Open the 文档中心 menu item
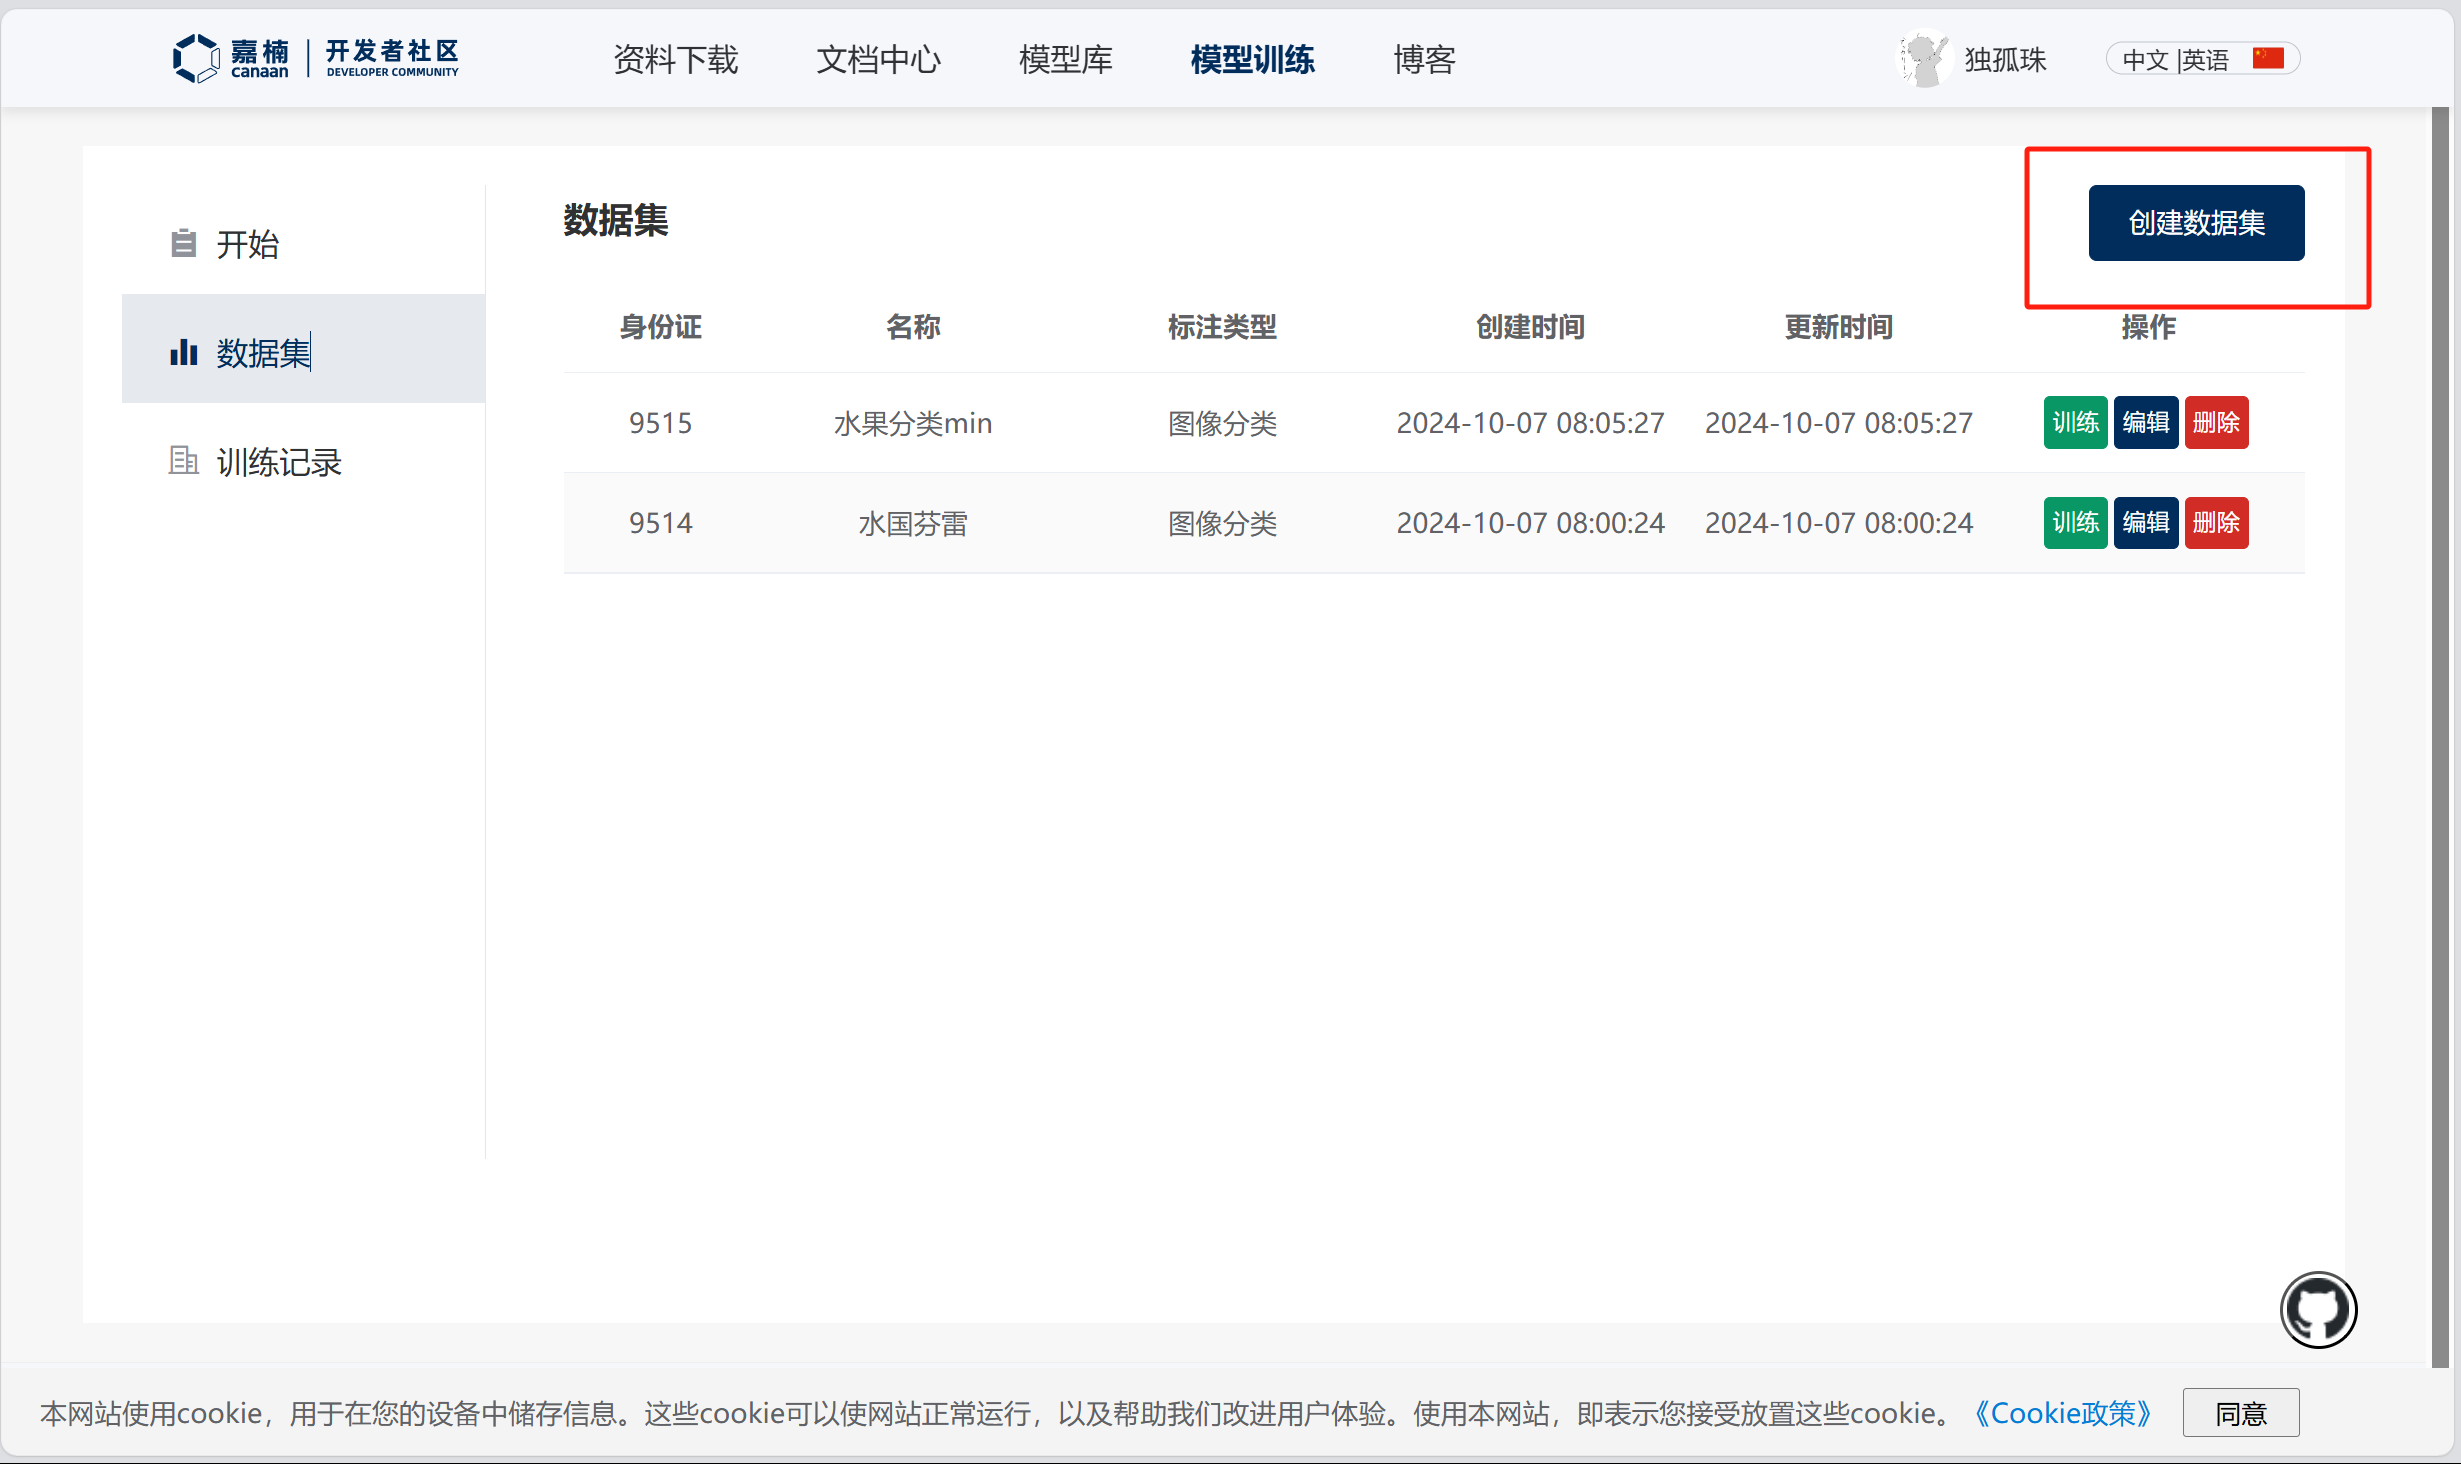Viewport: 2461px width, 1464px height. [878, 60]
